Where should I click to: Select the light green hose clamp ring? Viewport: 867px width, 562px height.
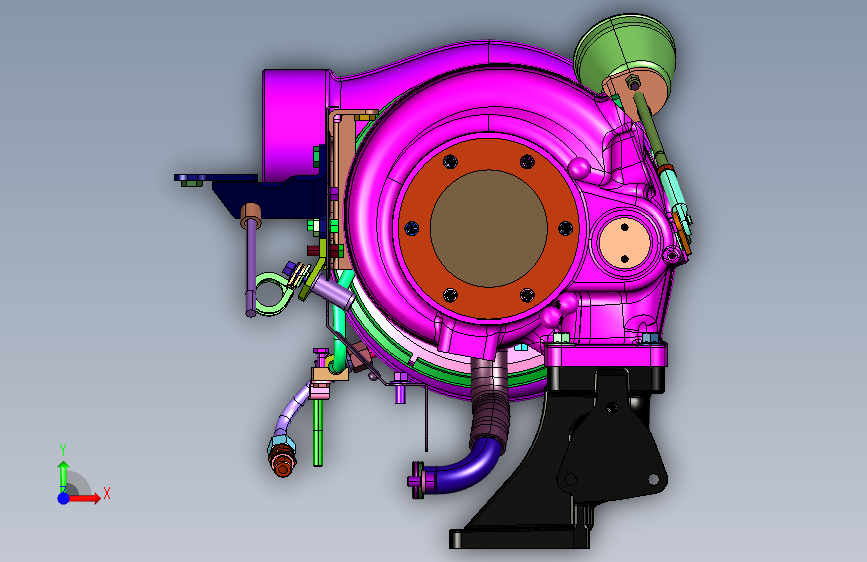[272, 293]
